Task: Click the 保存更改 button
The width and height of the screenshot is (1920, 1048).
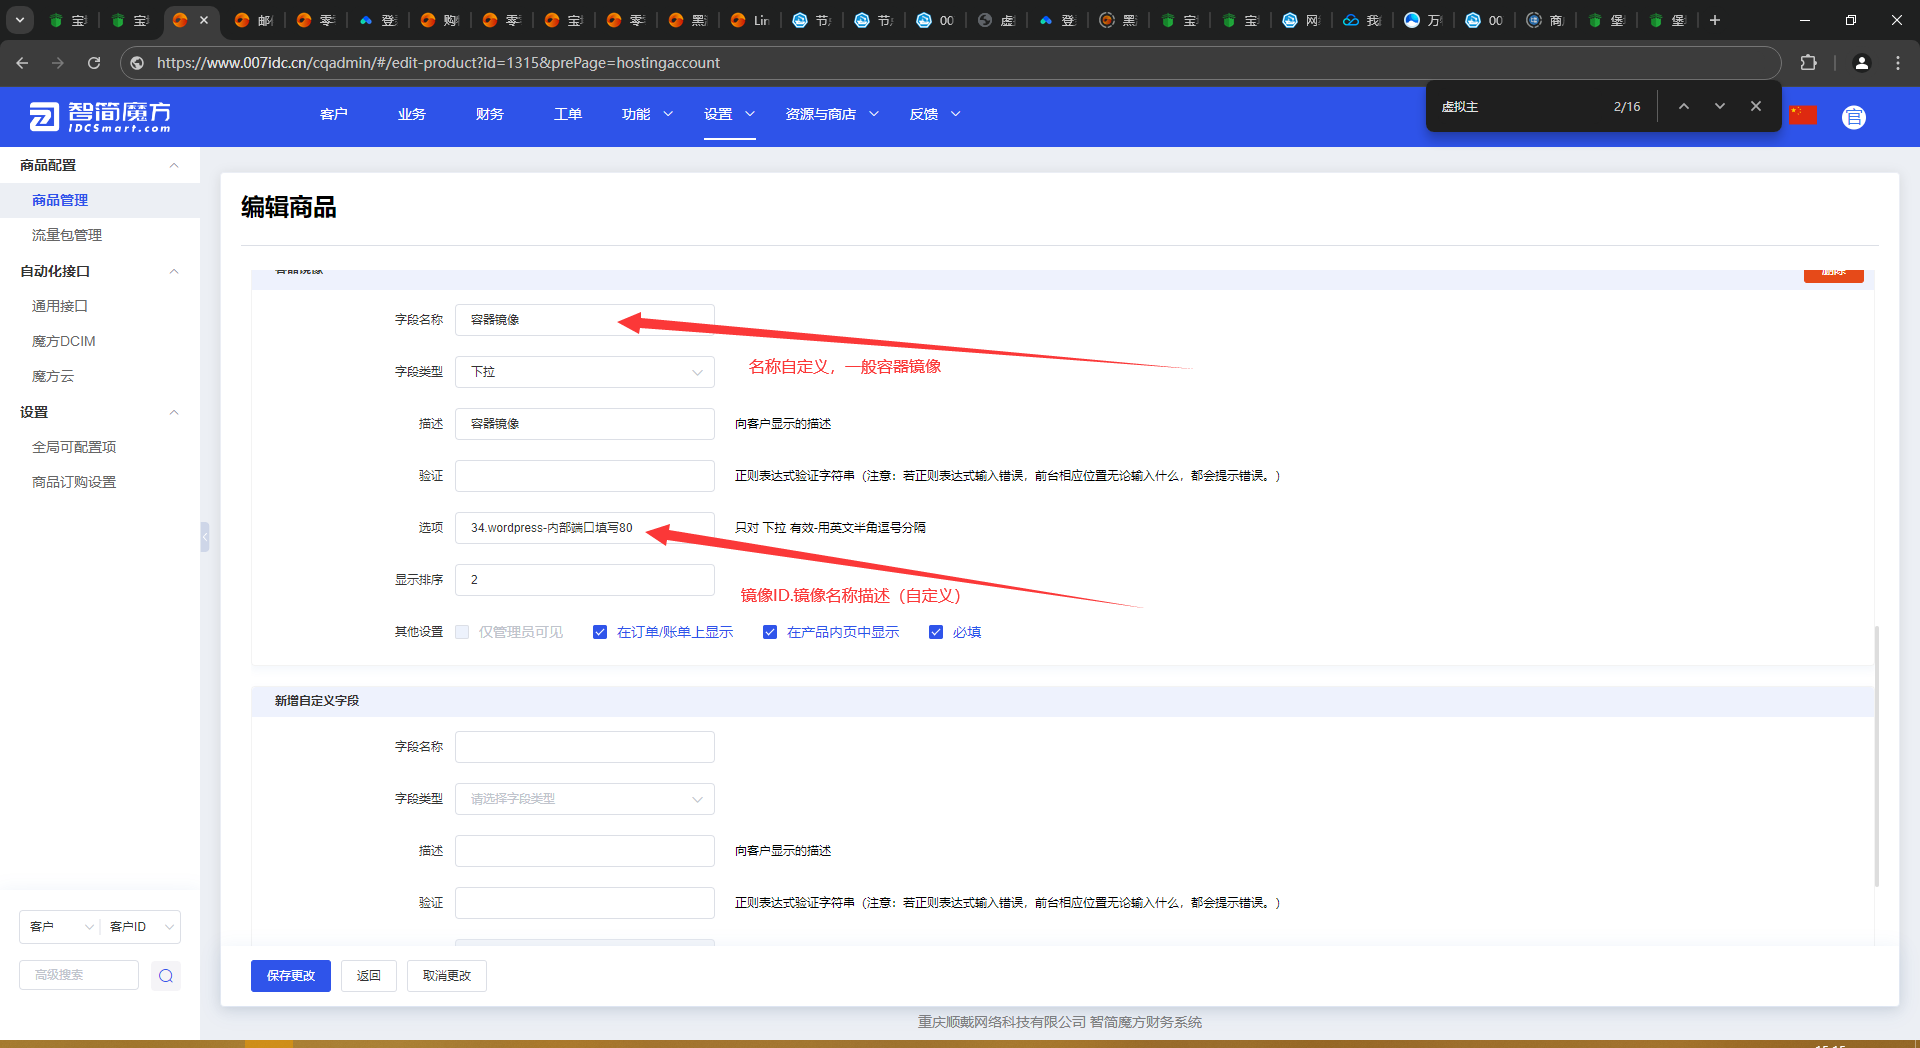Action: pos(291,976)
